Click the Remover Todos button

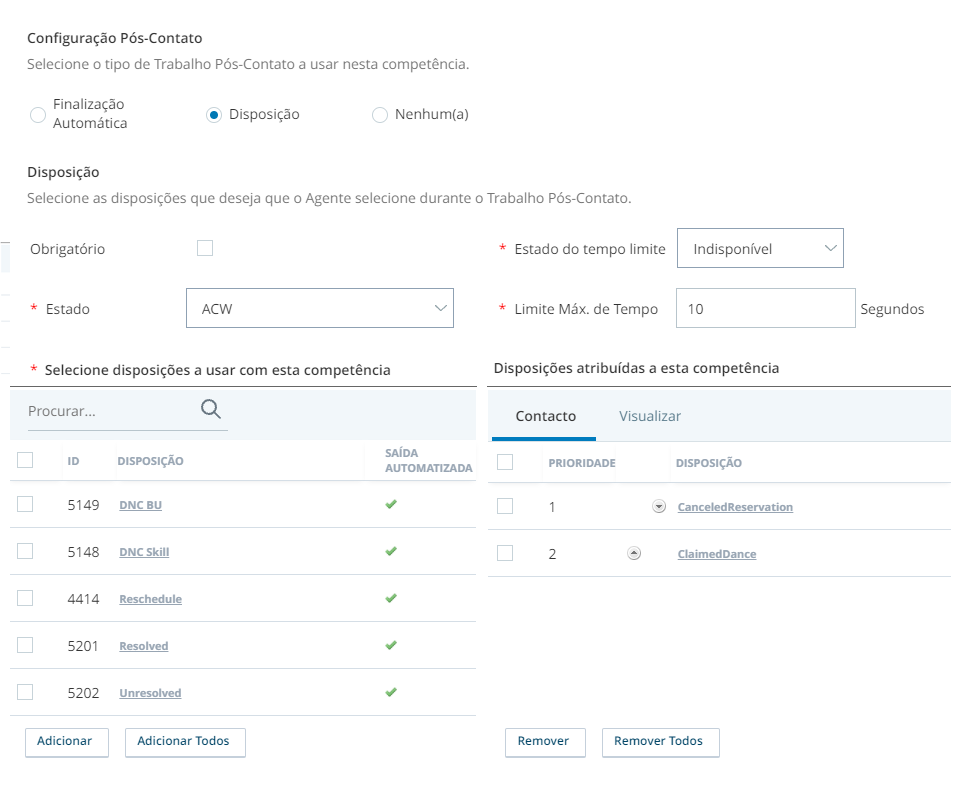(661, 742)
